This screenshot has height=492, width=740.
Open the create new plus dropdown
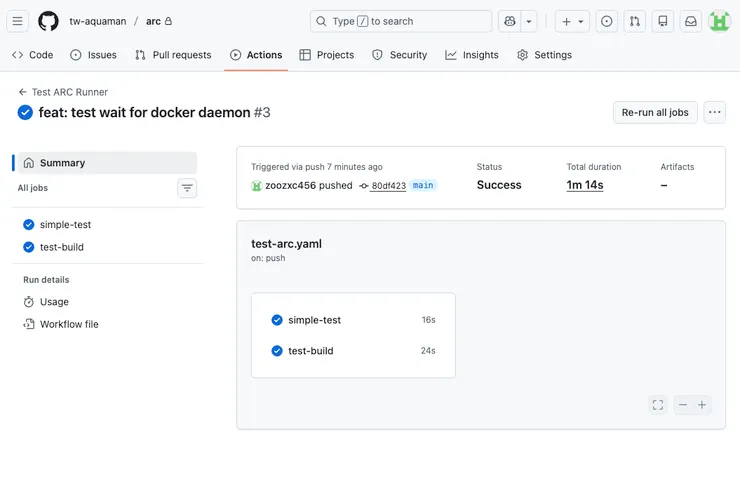point(573,21)
